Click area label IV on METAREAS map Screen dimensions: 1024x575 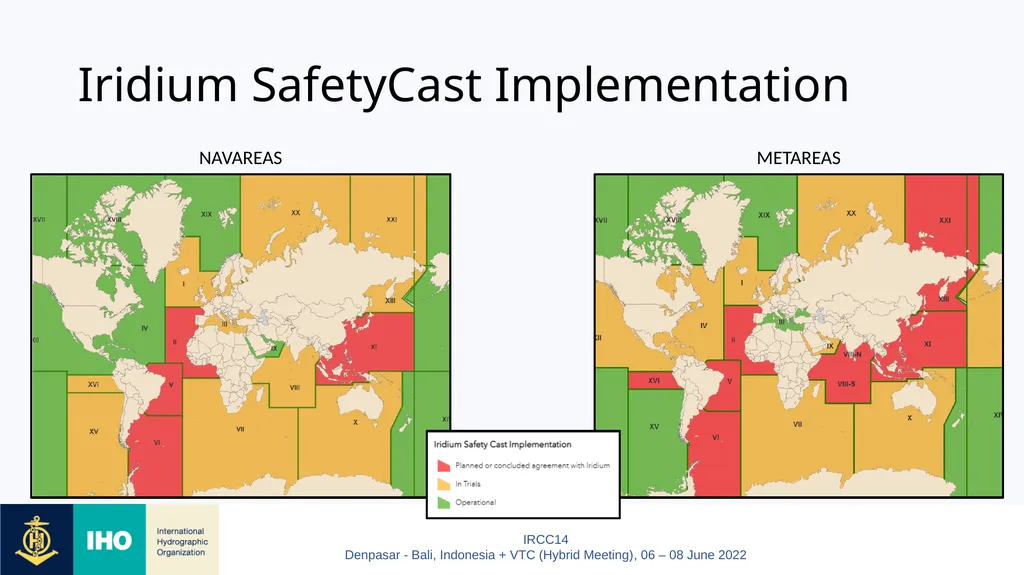[703, 325]
